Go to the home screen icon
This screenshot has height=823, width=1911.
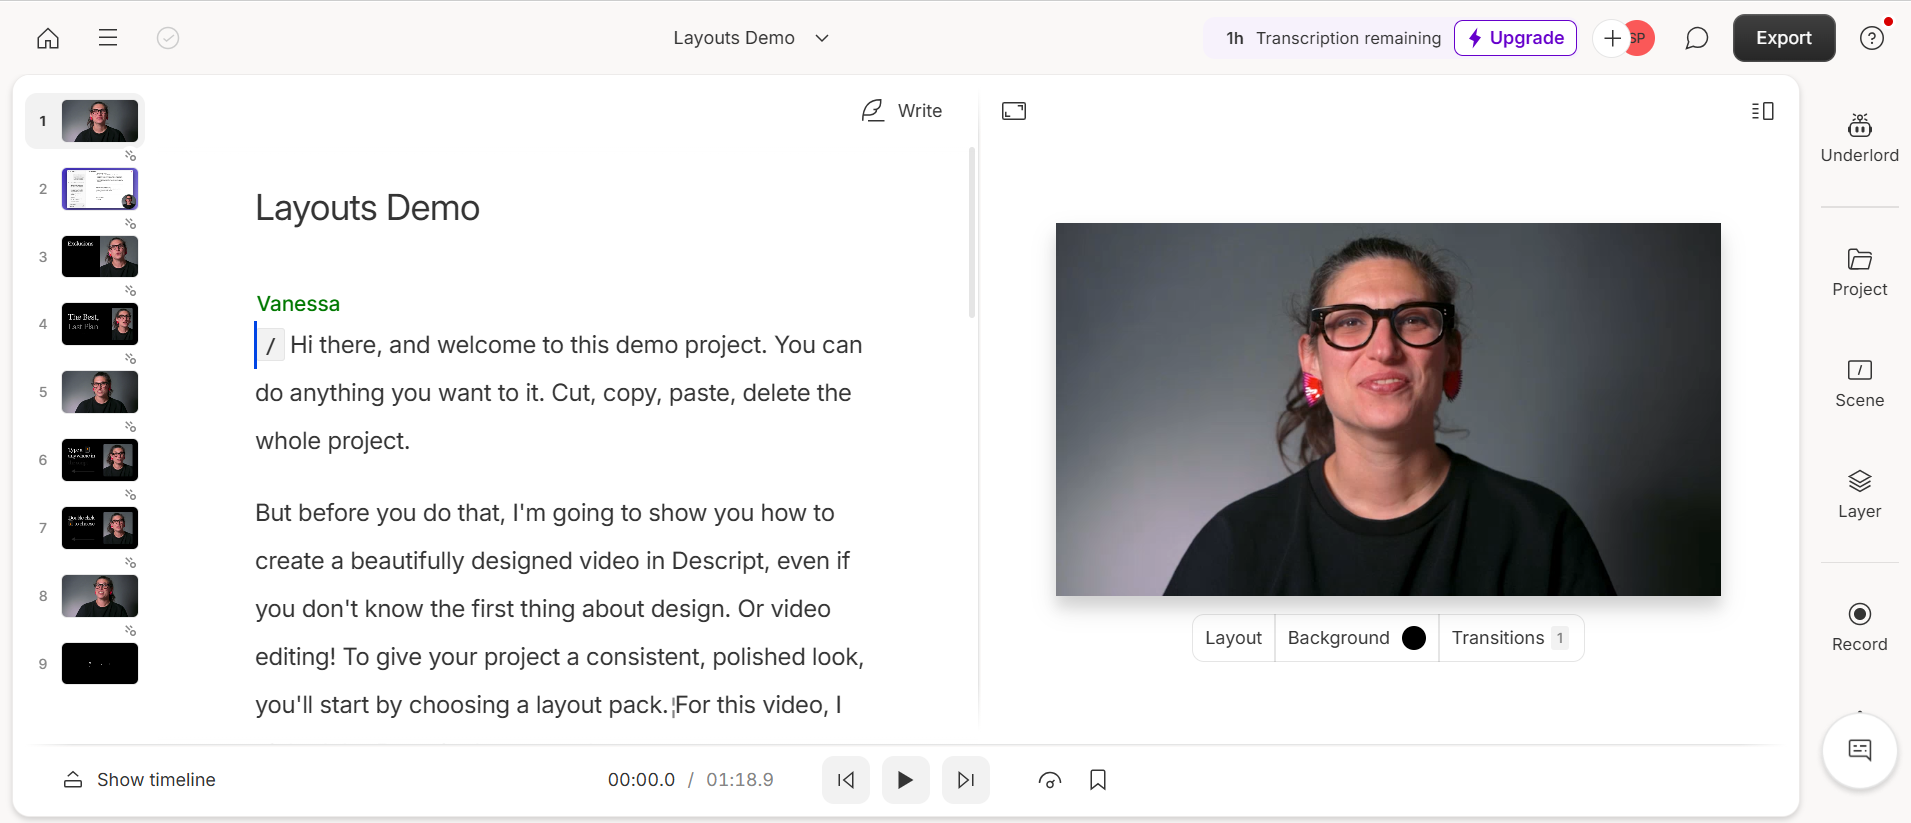point(48,38)
